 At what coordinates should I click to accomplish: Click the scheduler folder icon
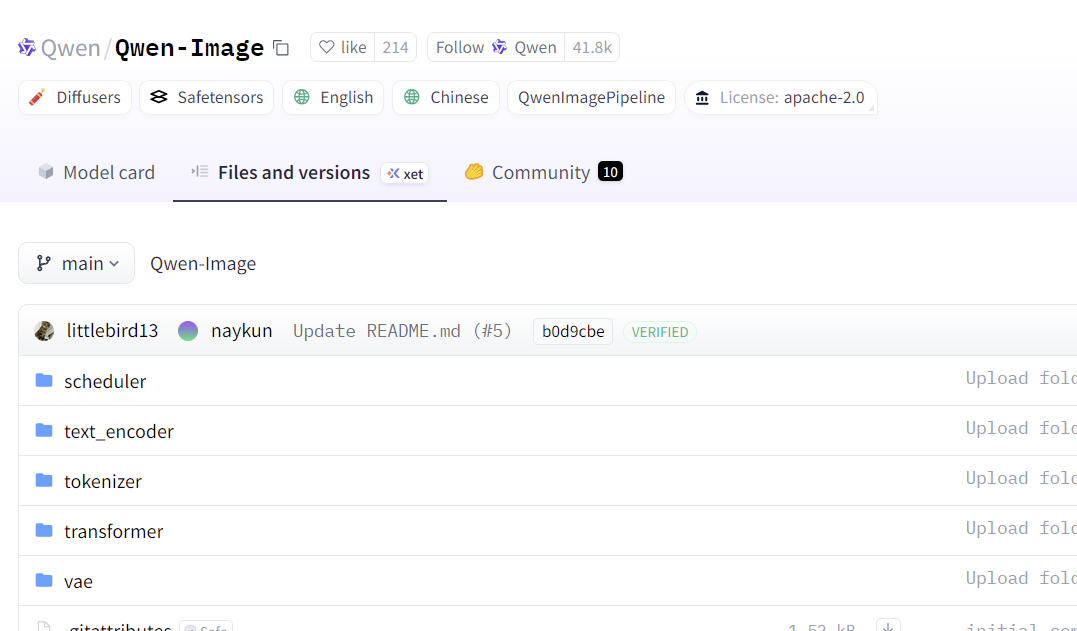[44, 380]
